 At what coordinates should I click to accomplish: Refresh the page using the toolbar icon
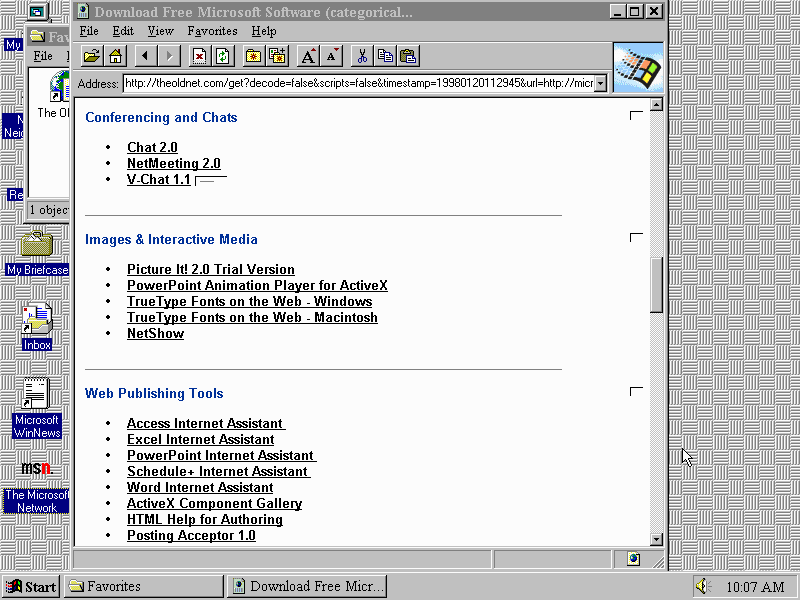(223, 56)
